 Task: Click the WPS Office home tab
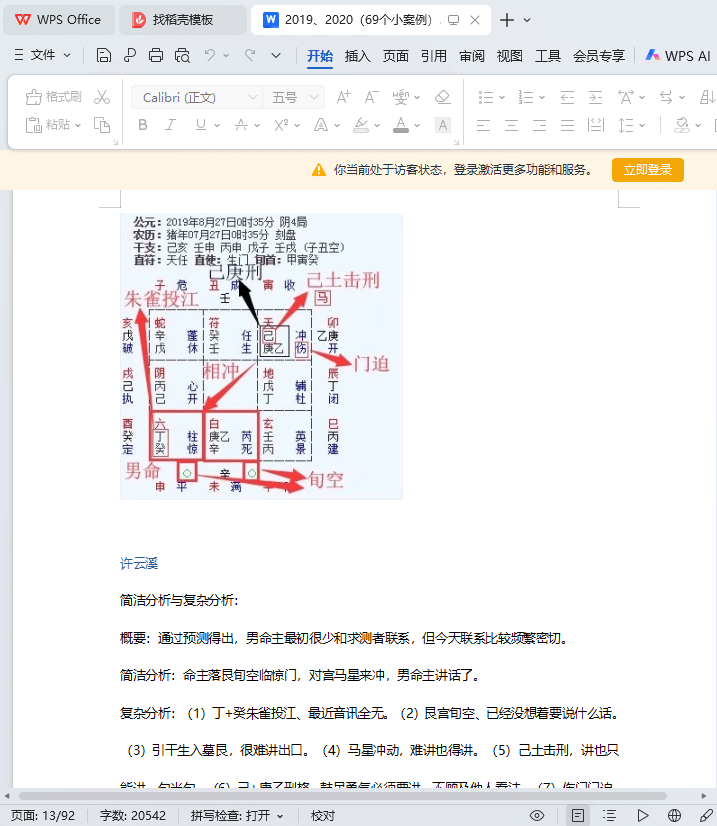click(x=58, y=20)
